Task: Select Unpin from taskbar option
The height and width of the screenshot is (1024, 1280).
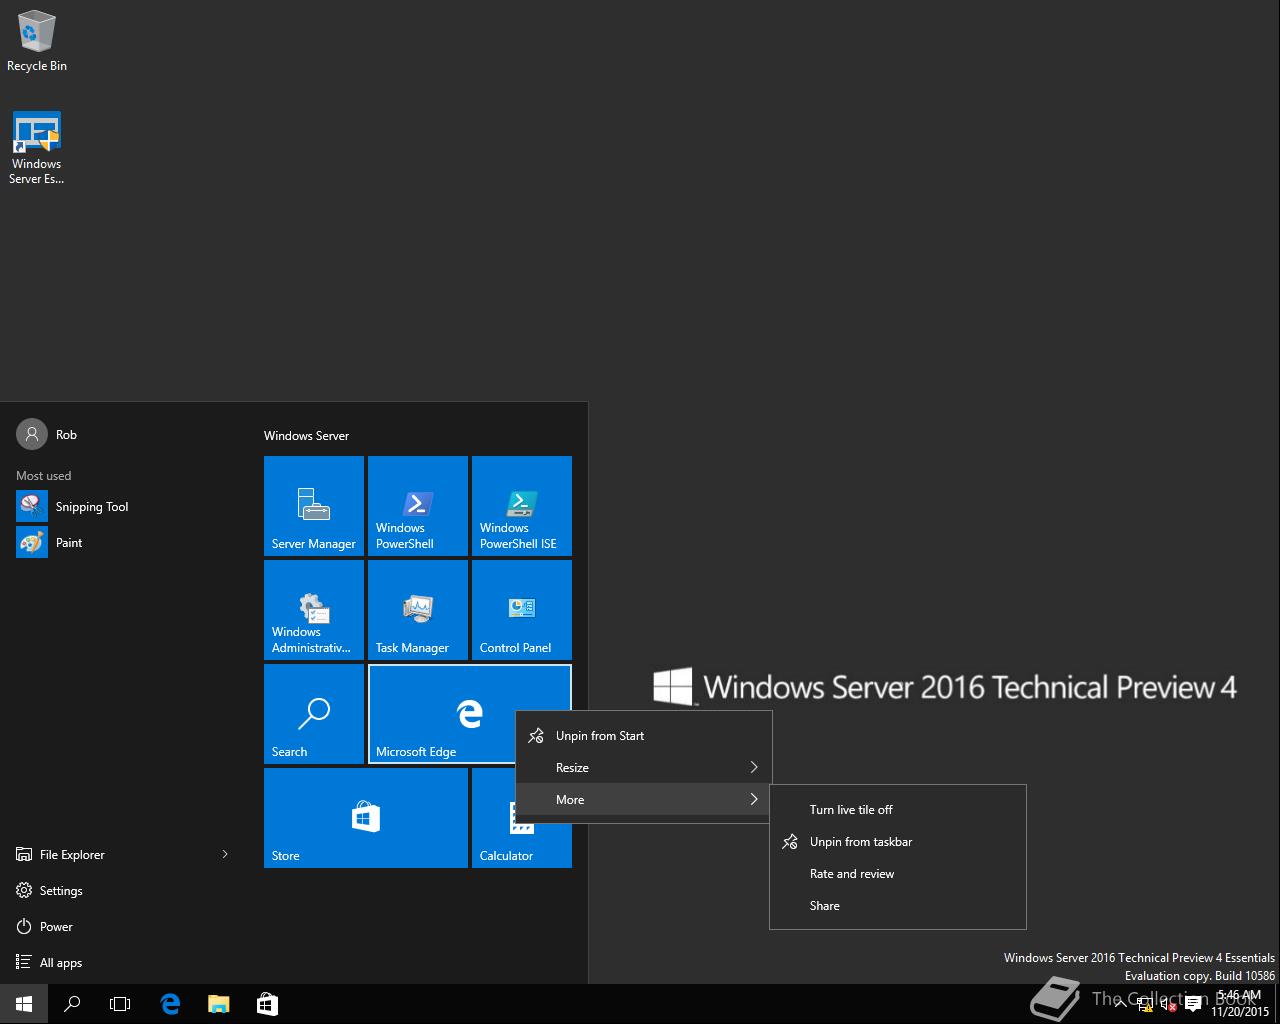Action: pos(860,842)
